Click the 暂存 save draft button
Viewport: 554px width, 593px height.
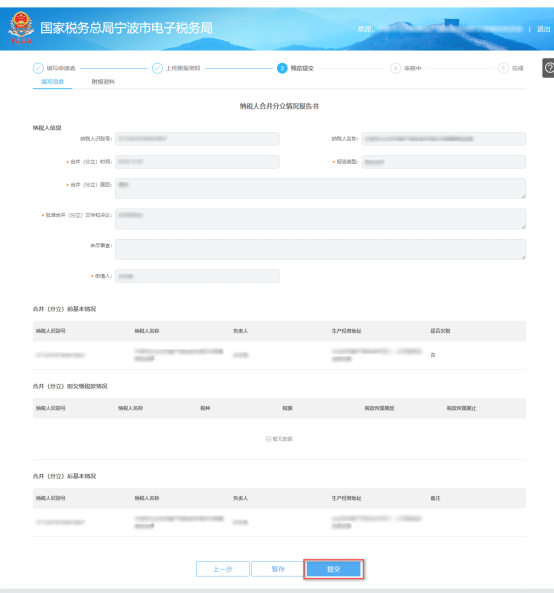point(278,569)
